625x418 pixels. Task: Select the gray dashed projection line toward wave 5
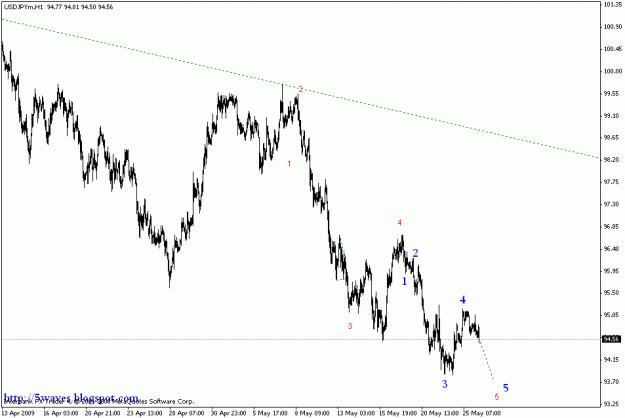pos(487,361)
